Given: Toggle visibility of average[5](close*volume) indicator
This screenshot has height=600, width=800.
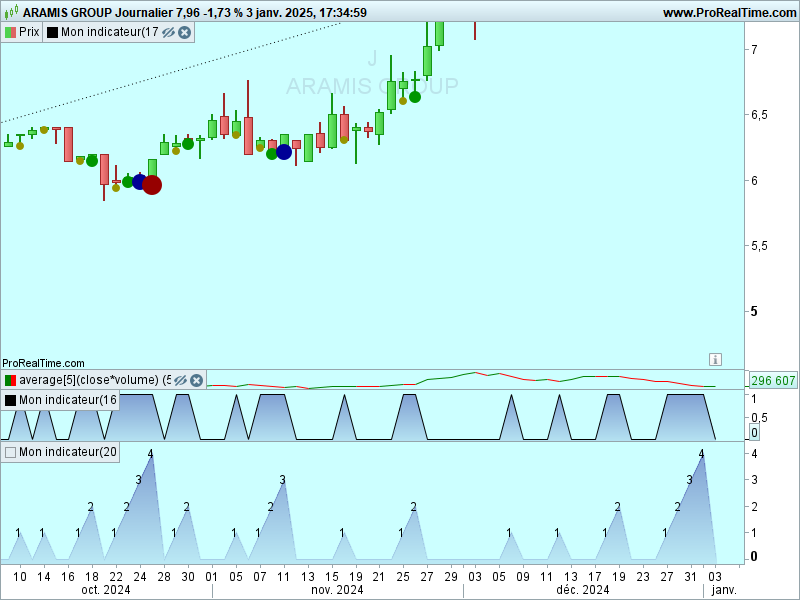Looking at the screenshot, I should click(x=180, y=381).
